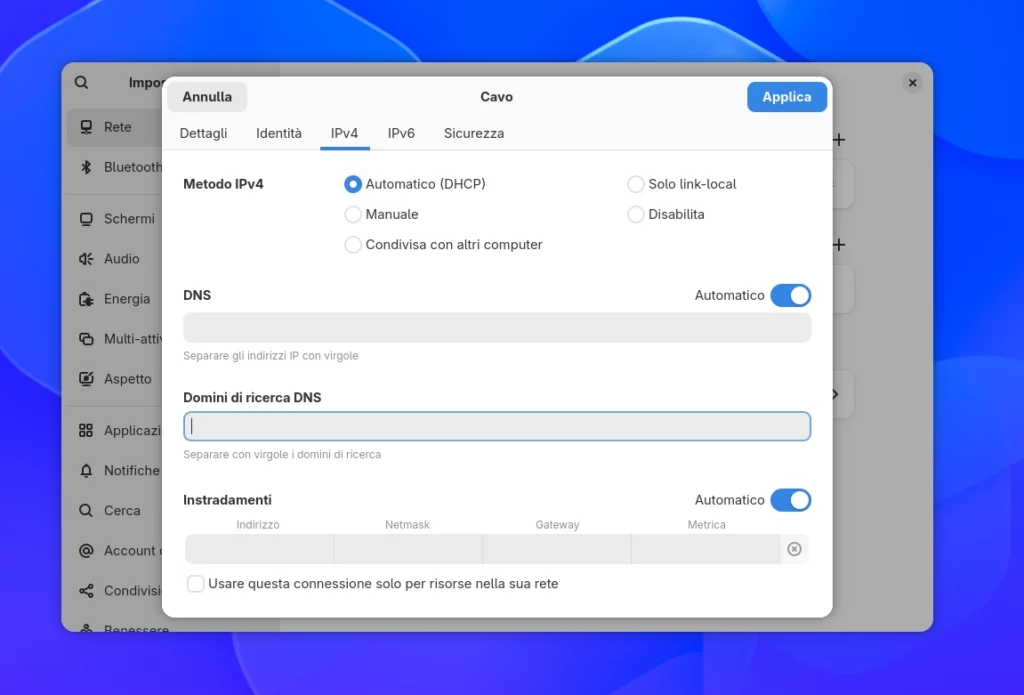Click the Aspetto appearance icon
The width and height of the screenshot is (1024, 695).
tap(86, 379)
